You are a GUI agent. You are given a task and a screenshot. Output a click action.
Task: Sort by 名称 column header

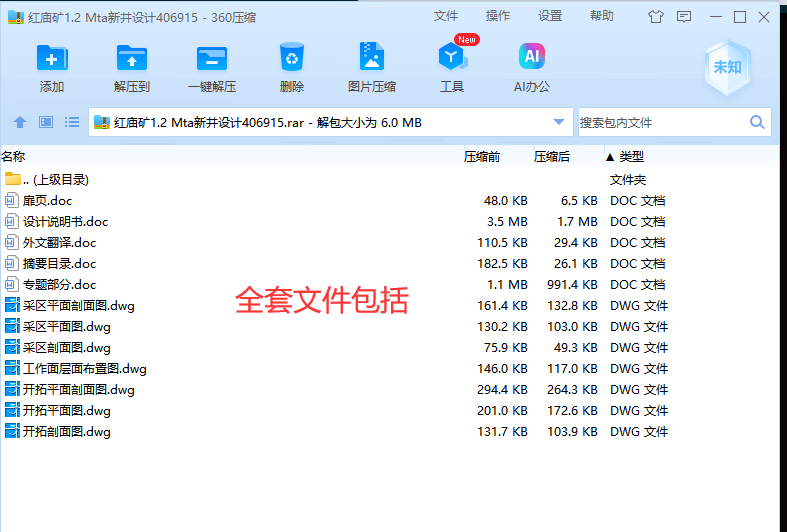13,157
